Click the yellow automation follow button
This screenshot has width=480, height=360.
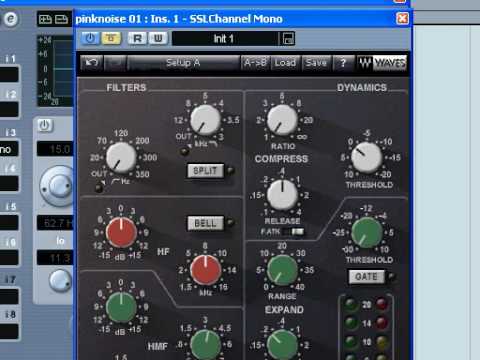(x=111, y=38)
